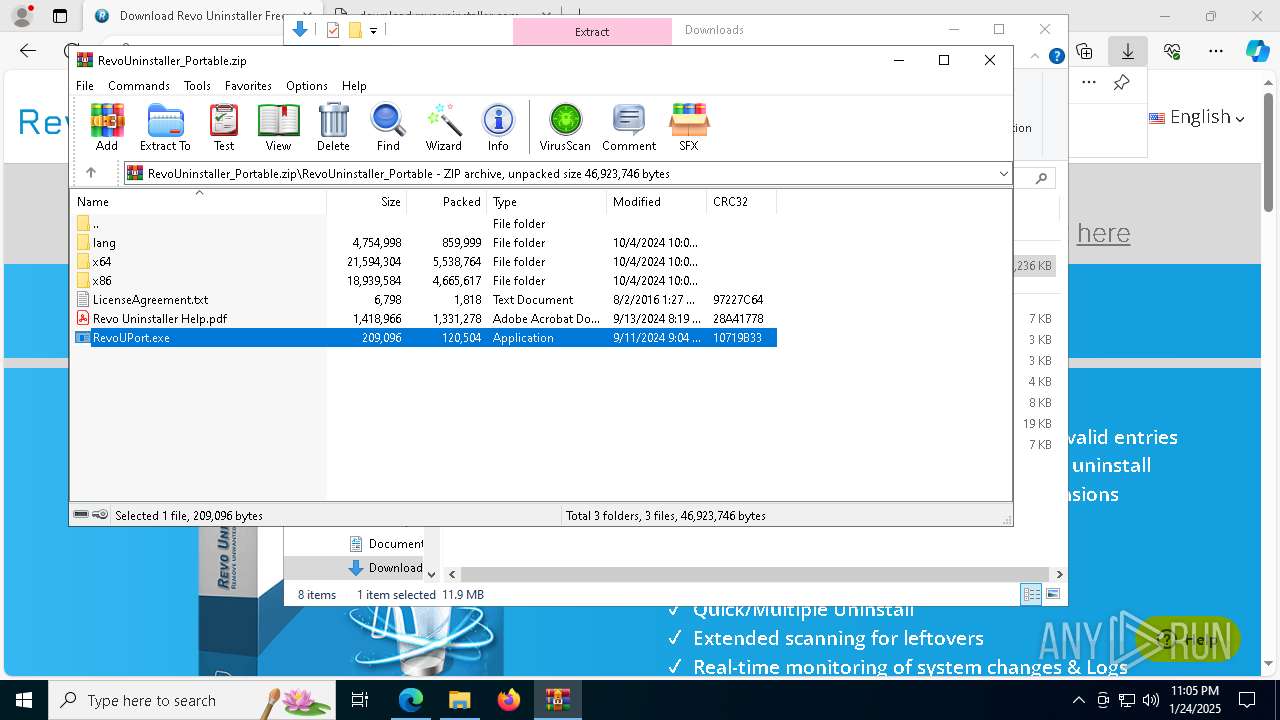Screen dimensions: 1280x720
Task: Go up one level with the arrow icon
Action: (91, 173)
